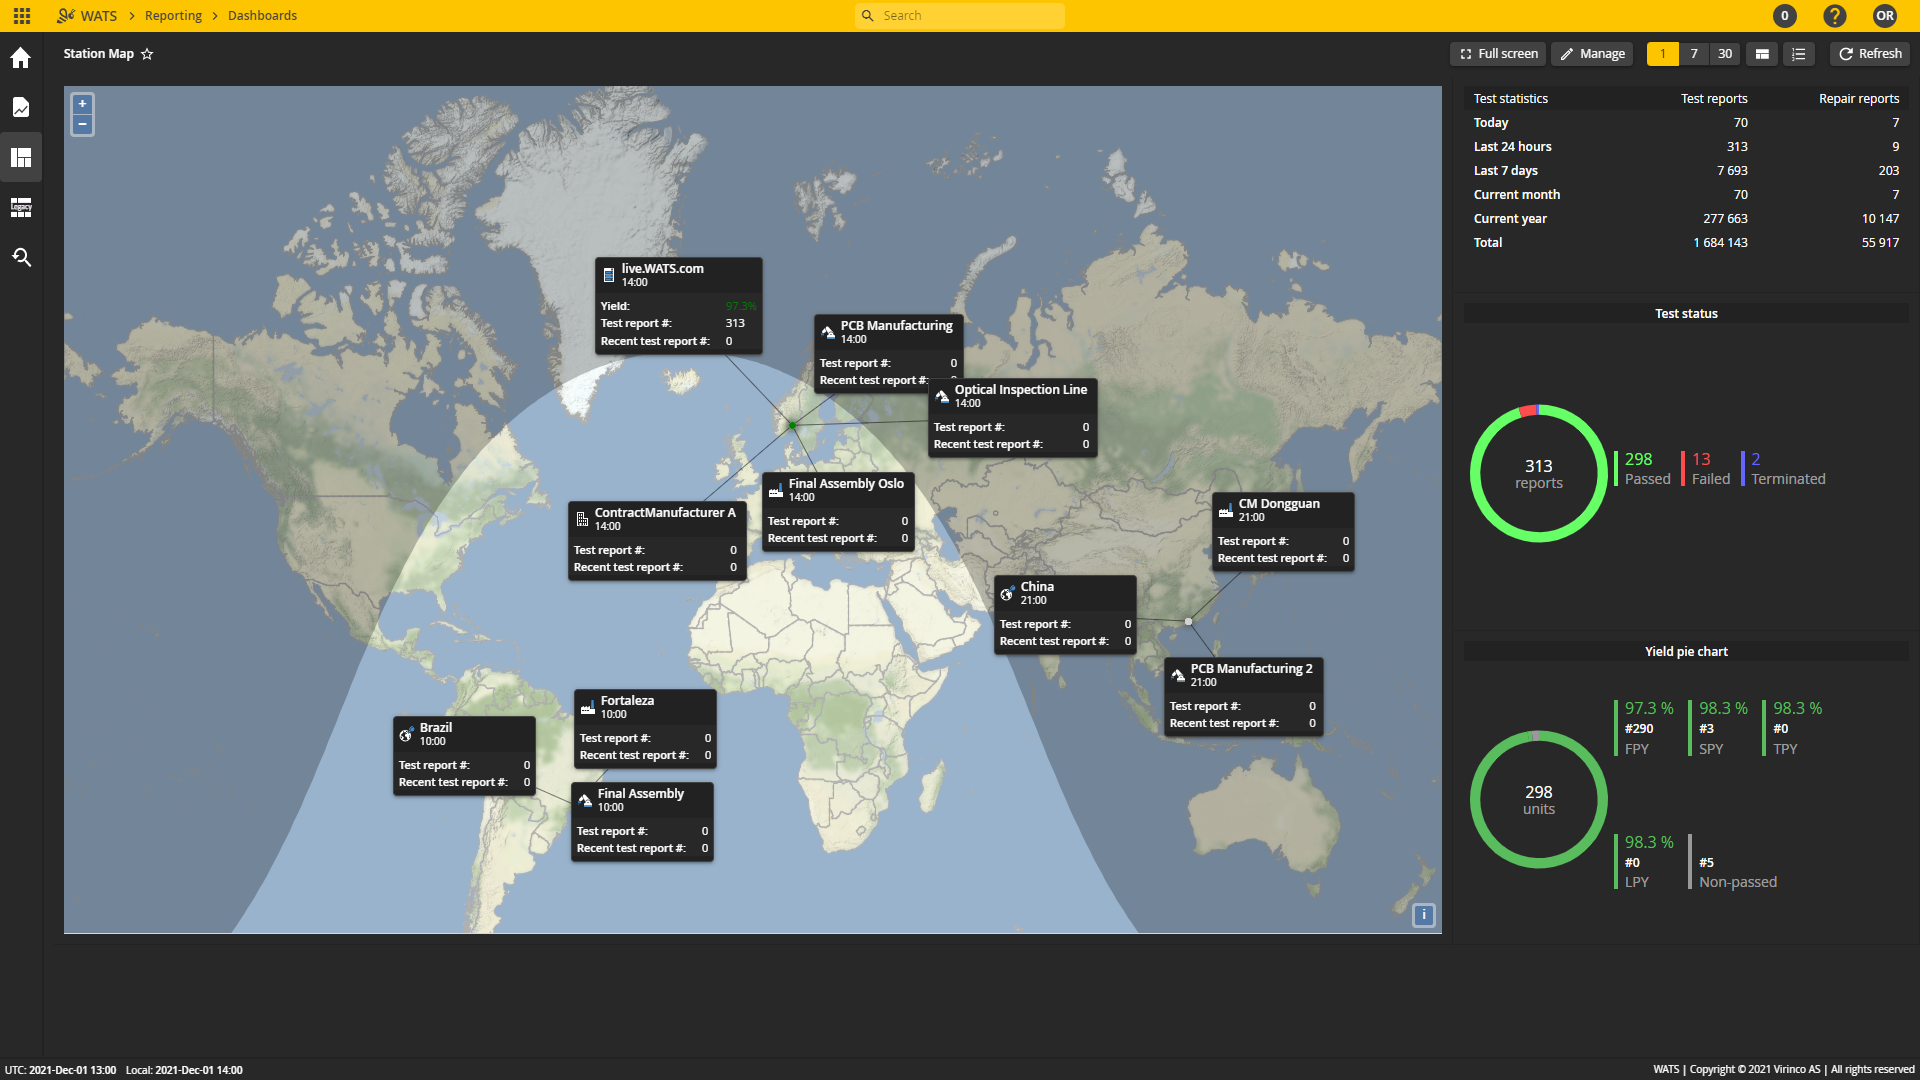Open the Dashboards breadcrumb
Image resolution: width=1920 pixels, height=1080 pixels.
coord(262,16)
